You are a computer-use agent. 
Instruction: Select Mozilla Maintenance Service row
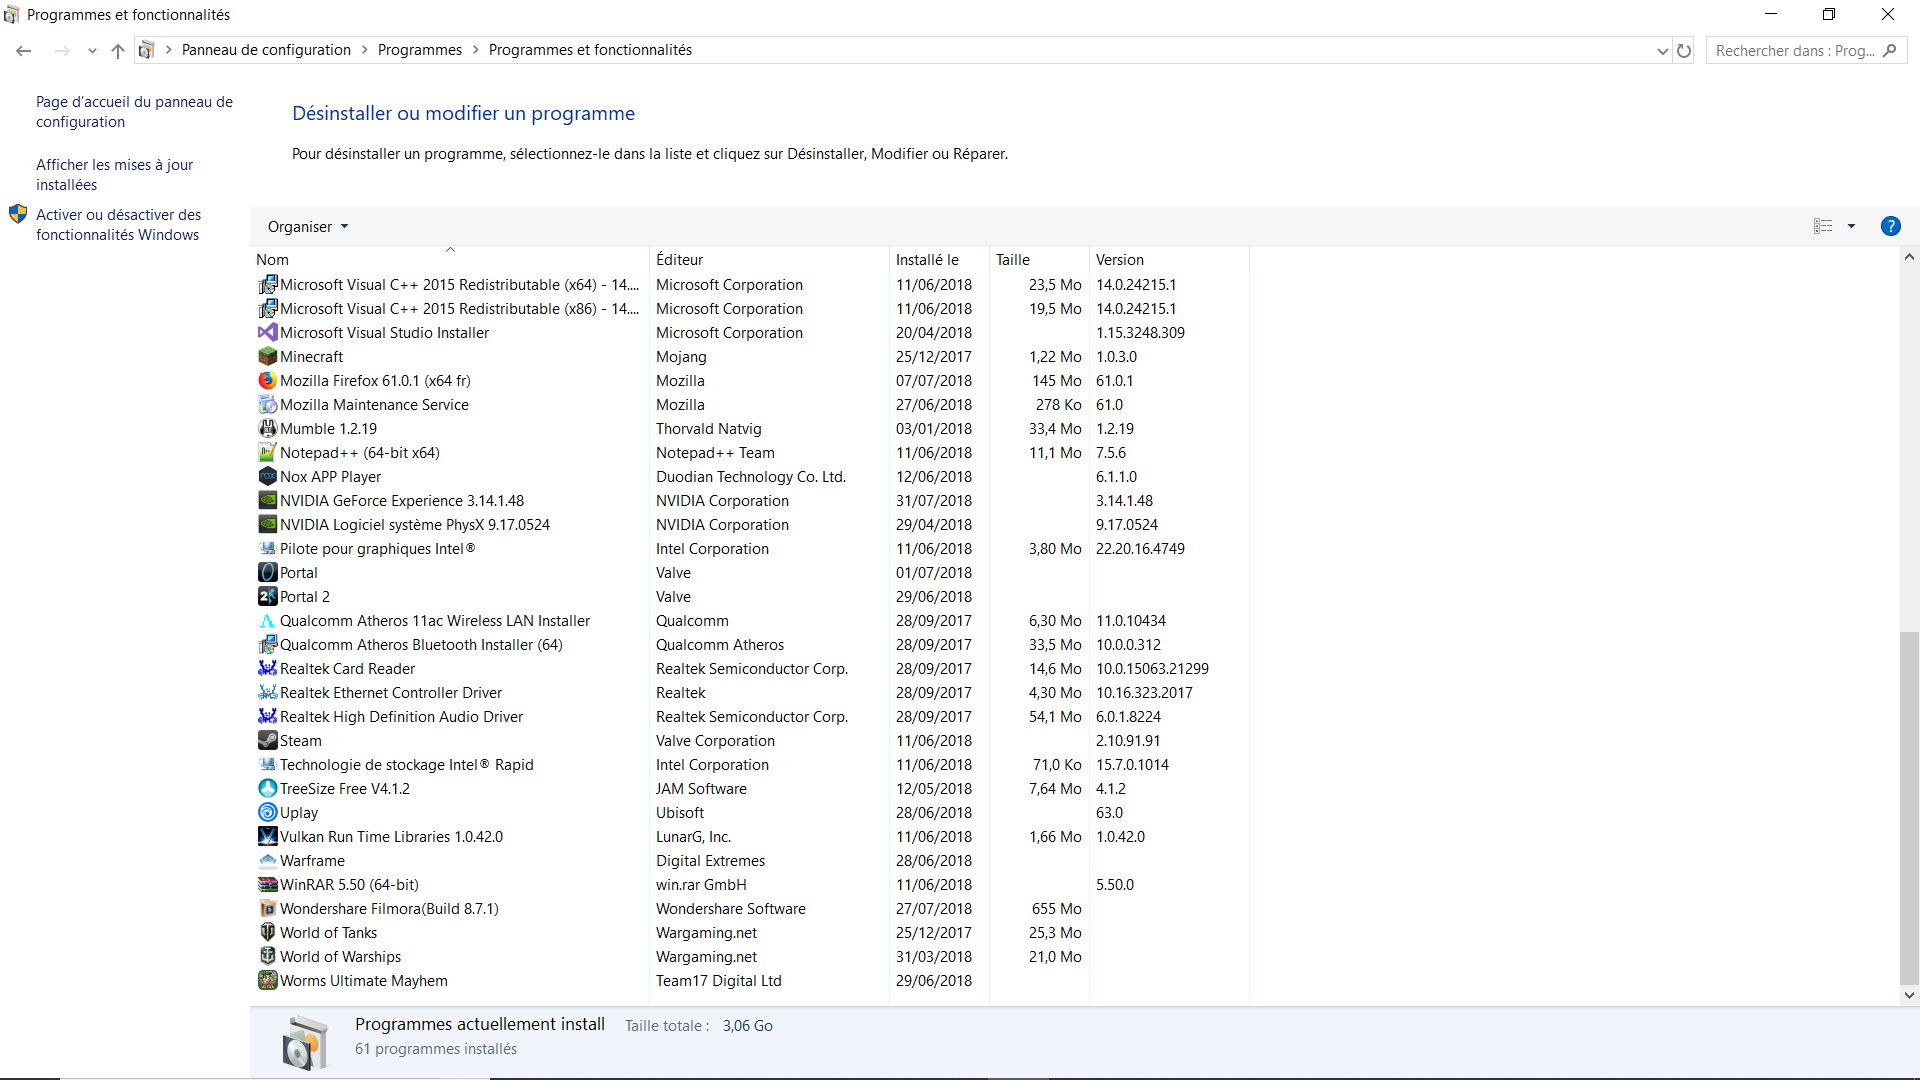(x=750, y=405)
